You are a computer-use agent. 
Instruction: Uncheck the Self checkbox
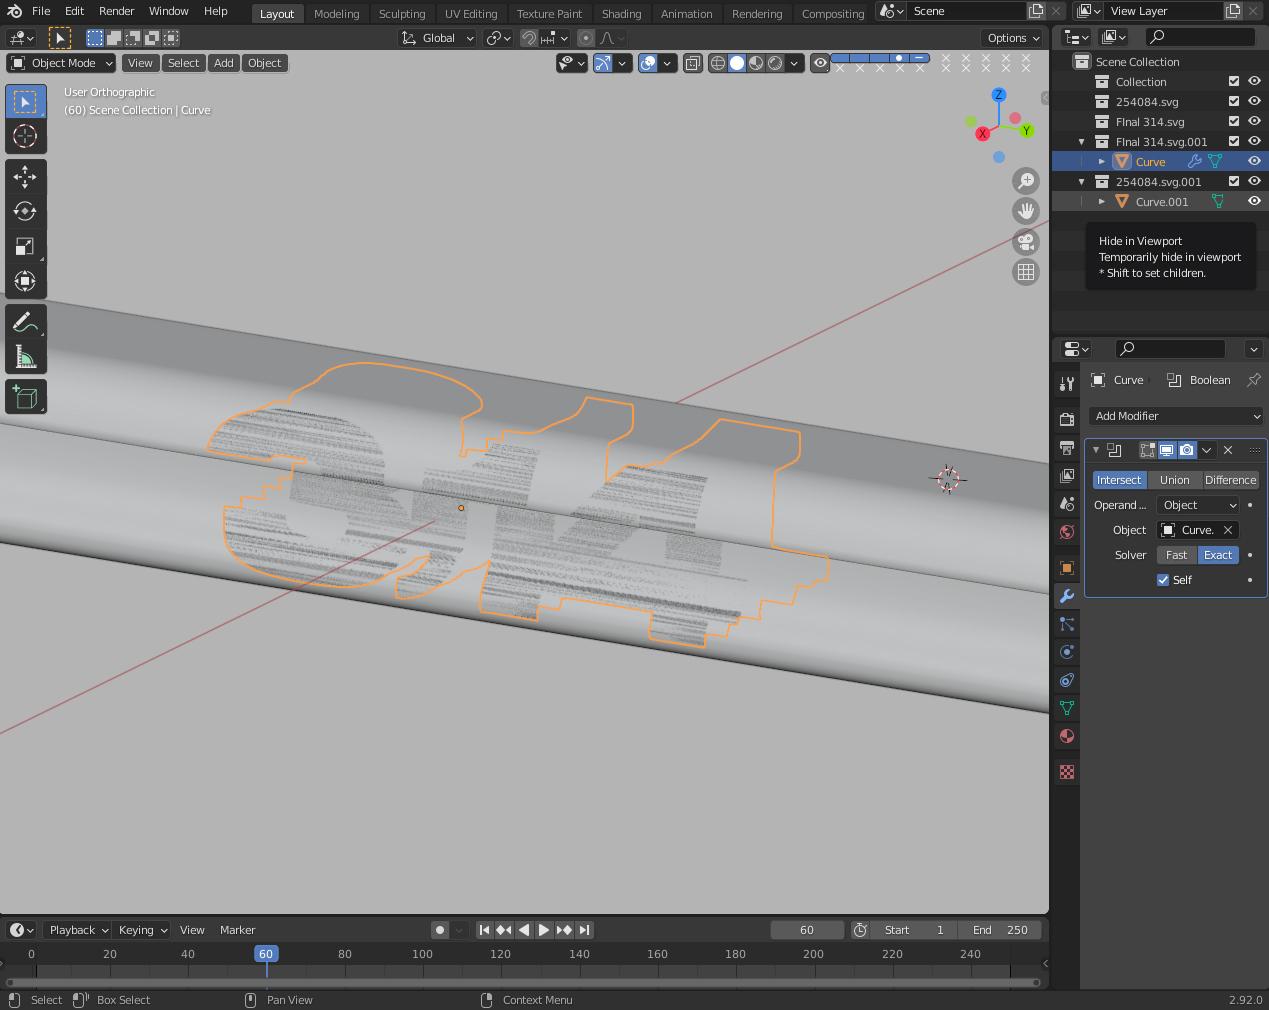point(1163,580)
